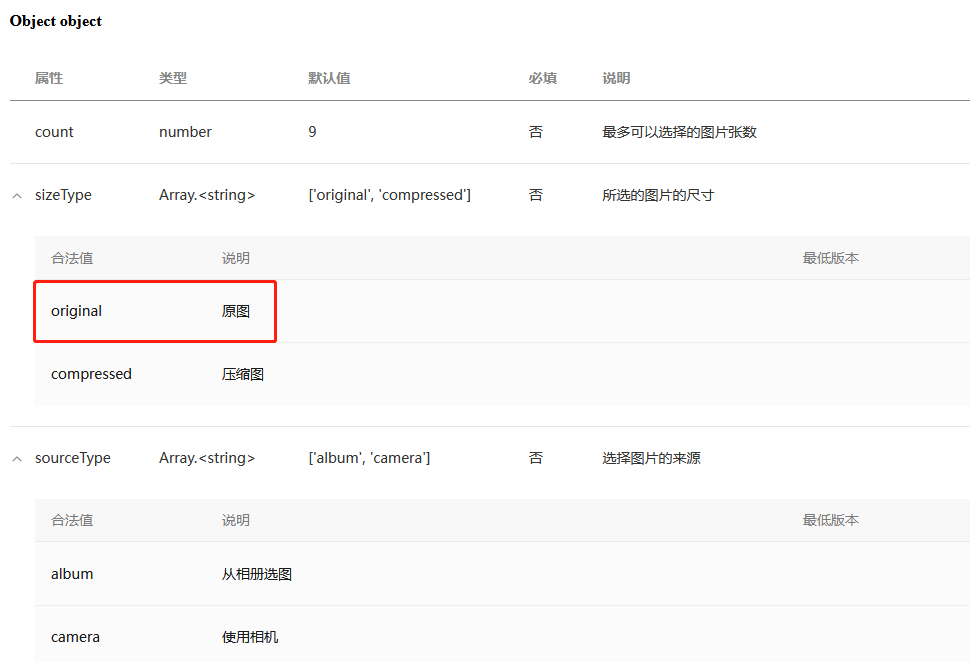Click the '类型' column header
The width and height of the screenshot is (979, 662).
click(173, 78)
